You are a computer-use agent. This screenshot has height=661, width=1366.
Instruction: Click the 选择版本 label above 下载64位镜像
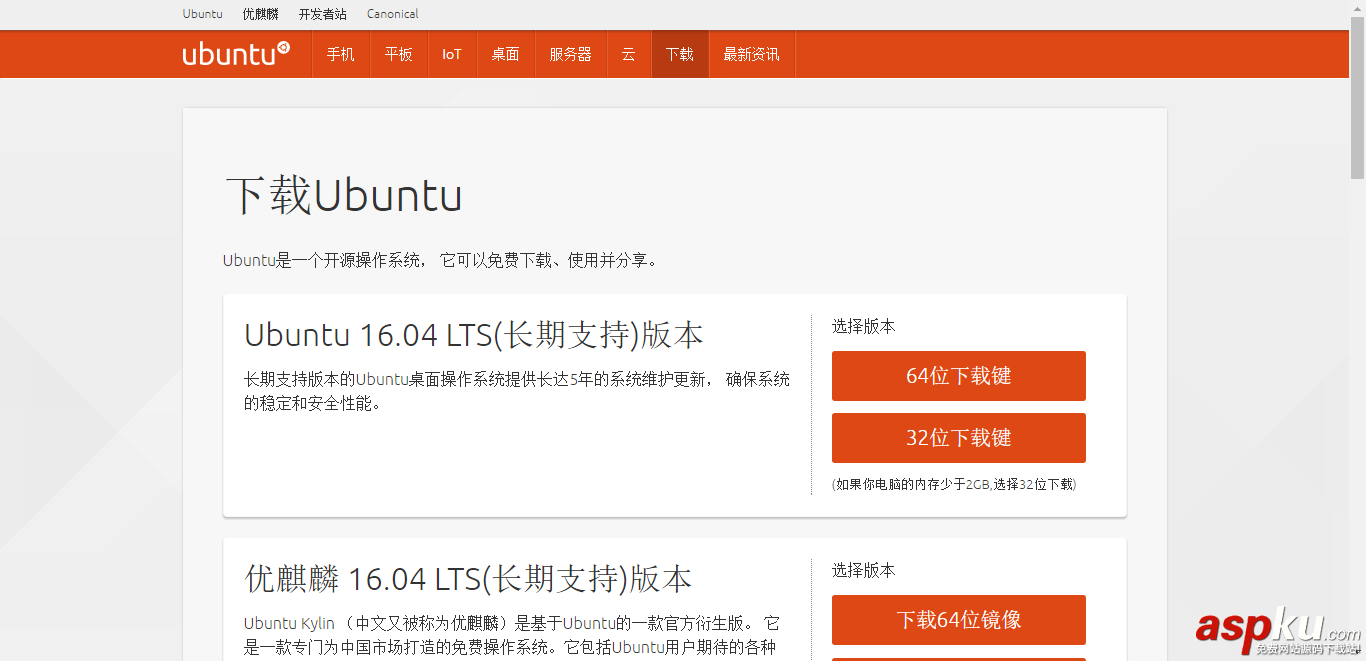[x=864, y=570]
